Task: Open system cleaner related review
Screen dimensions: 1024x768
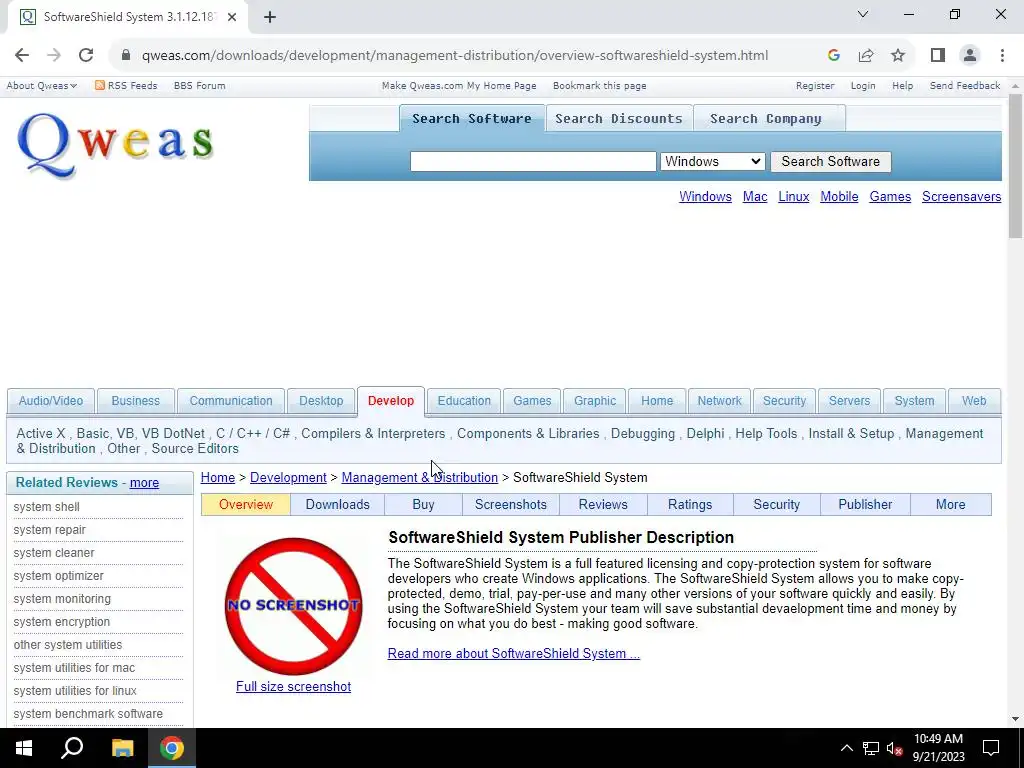Action: pyautogui.click(x=54, y=553)
